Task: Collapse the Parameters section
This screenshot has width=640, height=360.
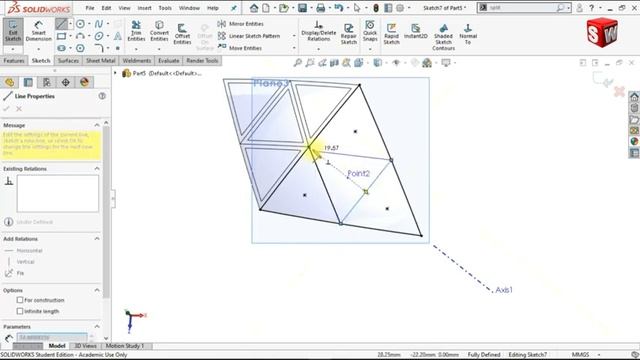Action: pyautogui.click(x=97, y=327)
